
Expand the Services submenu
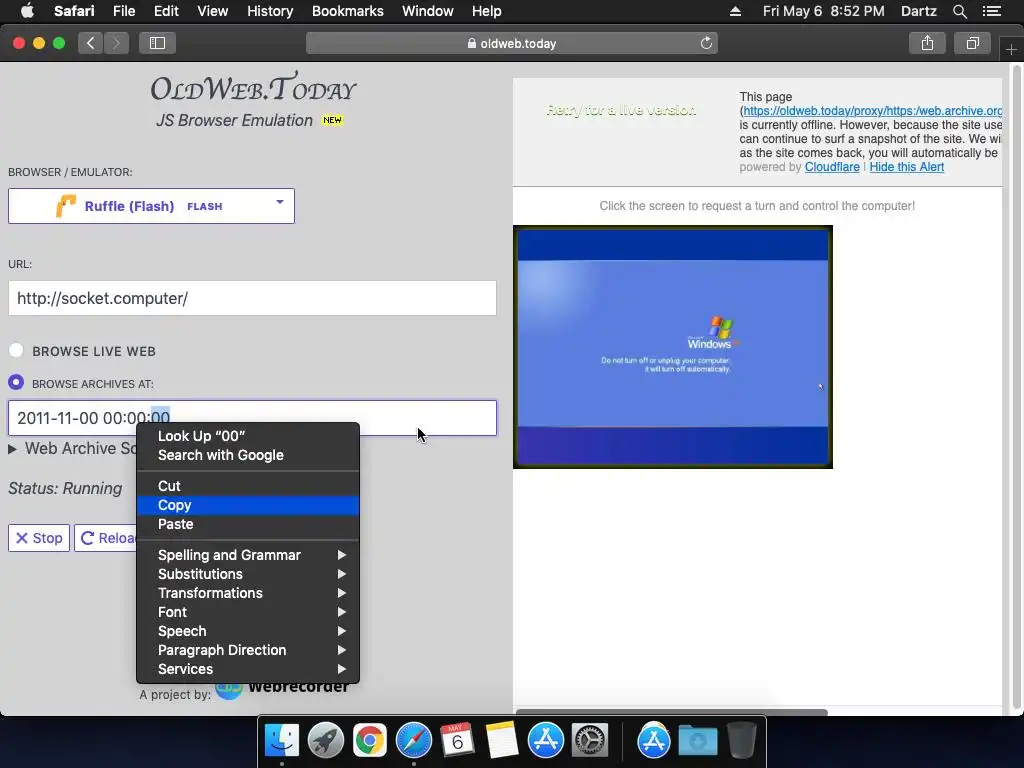pyautogui.click(x=248, y=669)
